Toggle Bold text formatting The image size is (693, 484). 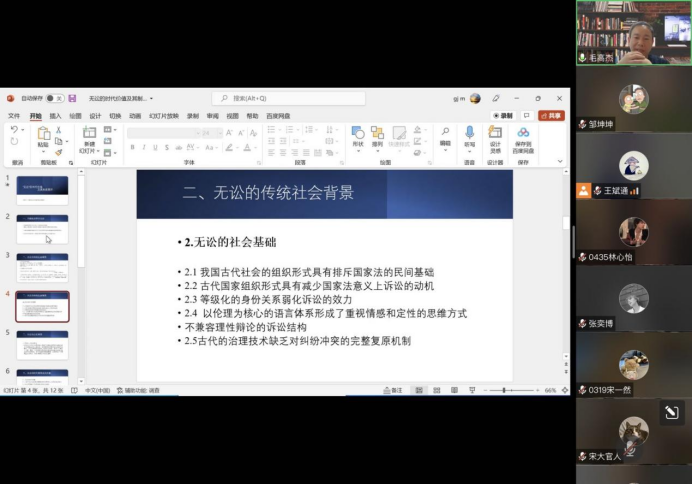click(x=131, y=147)
